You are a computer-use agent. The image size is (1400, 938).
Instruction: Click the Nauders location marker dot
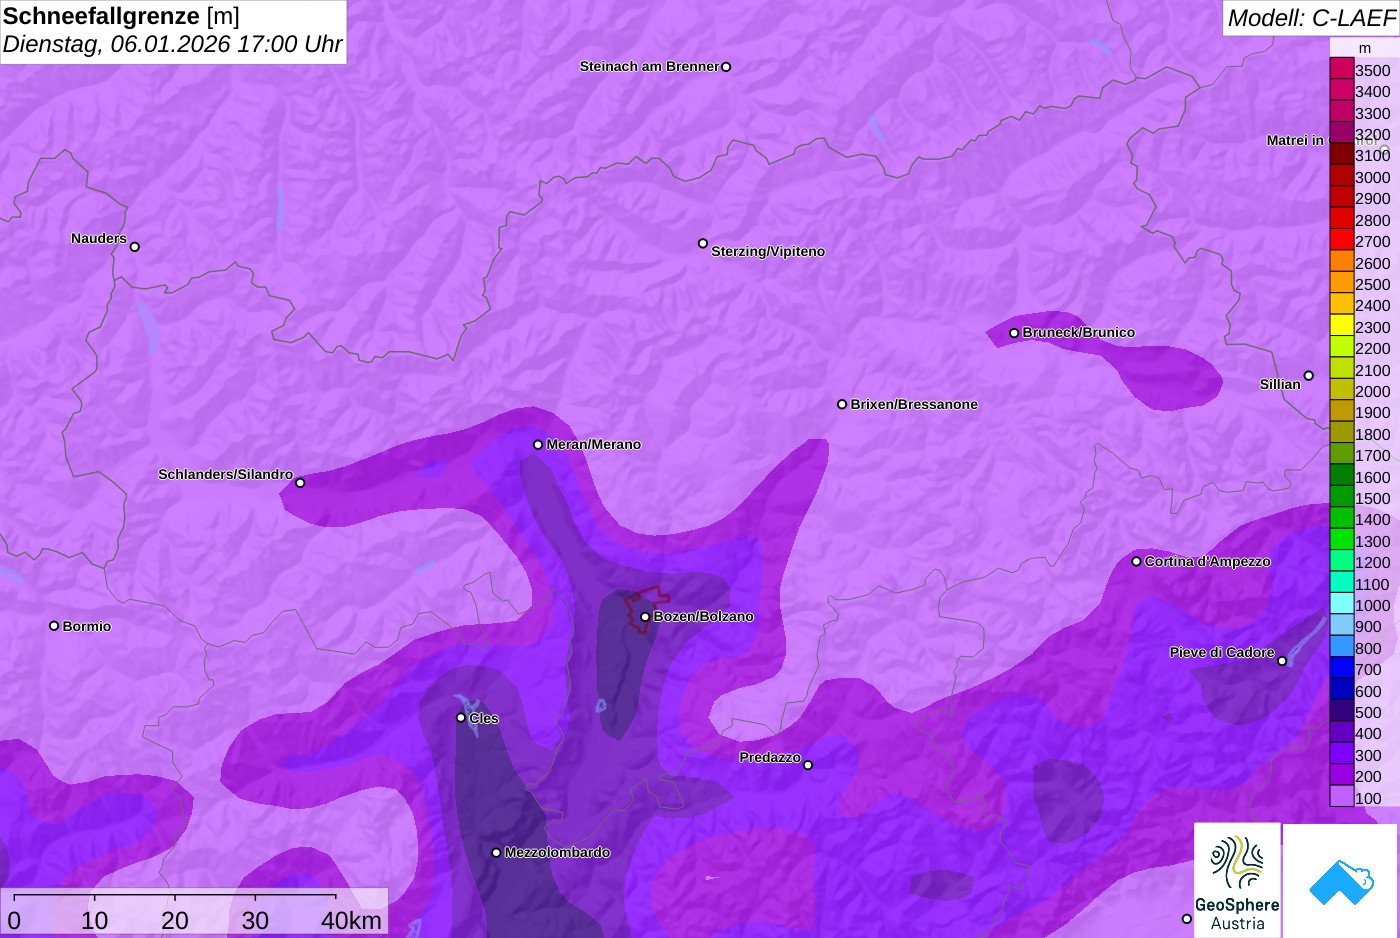coord(135,246)
